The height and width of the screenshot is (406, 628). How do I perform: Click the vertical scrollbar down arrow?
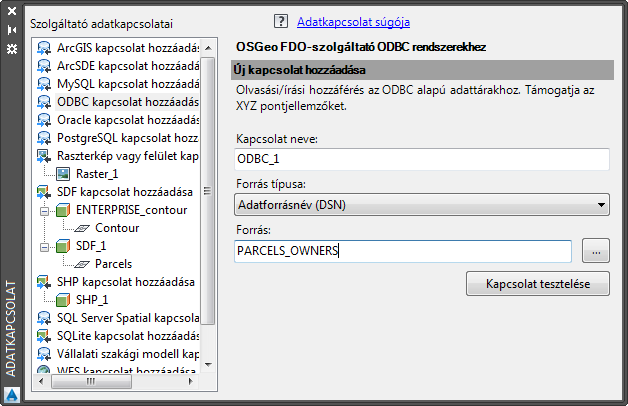tap(208, 364)
